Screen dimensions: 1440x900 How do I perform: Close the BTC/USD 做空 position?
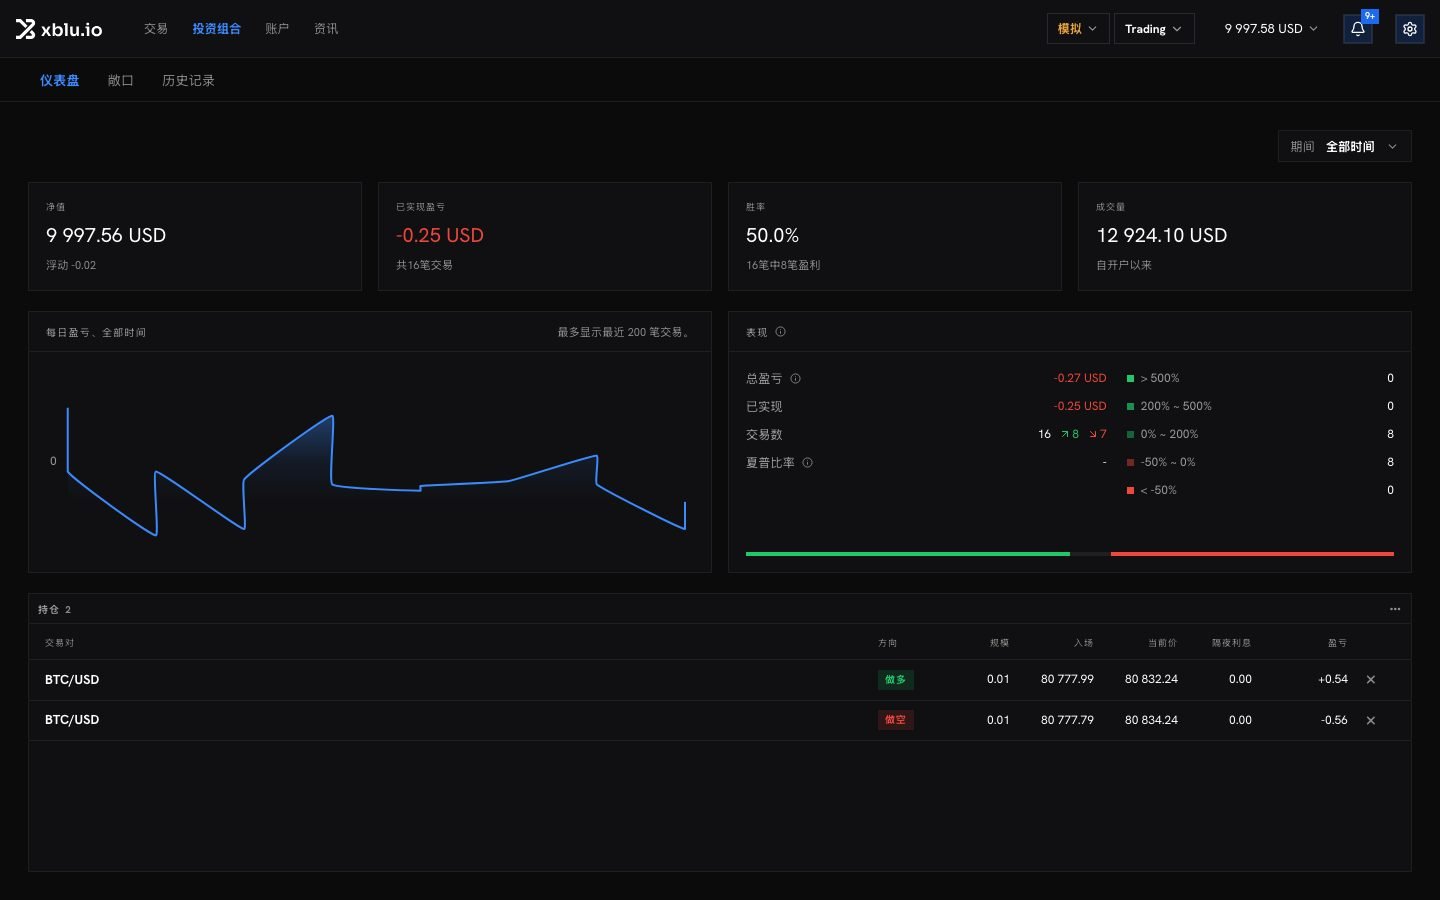(1371, 721)
